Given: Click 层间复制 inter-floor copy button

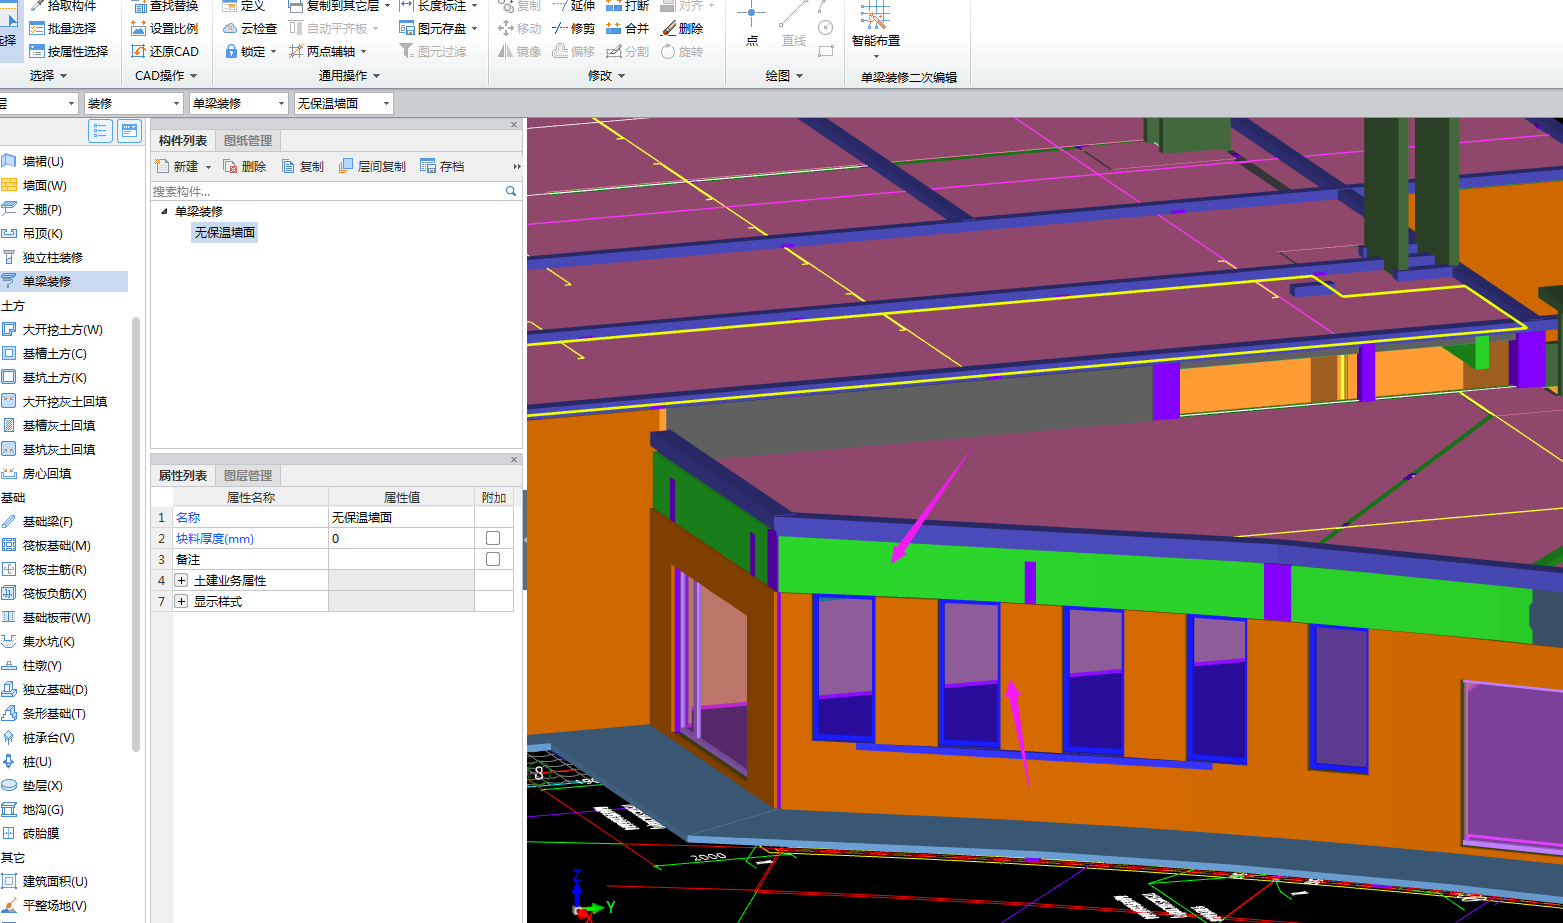Looking at the screenshot, I should pyautogui.click(x=372, y=166).
